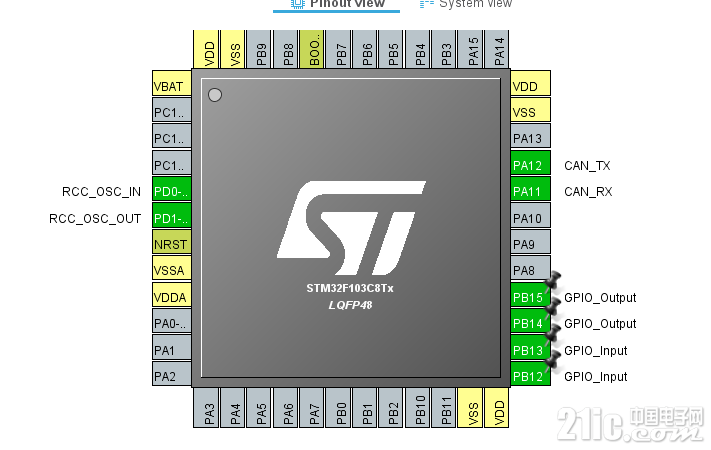
Task: Click the RCC_OSC_OUT signal label
Action: click(x=95, y=219)
